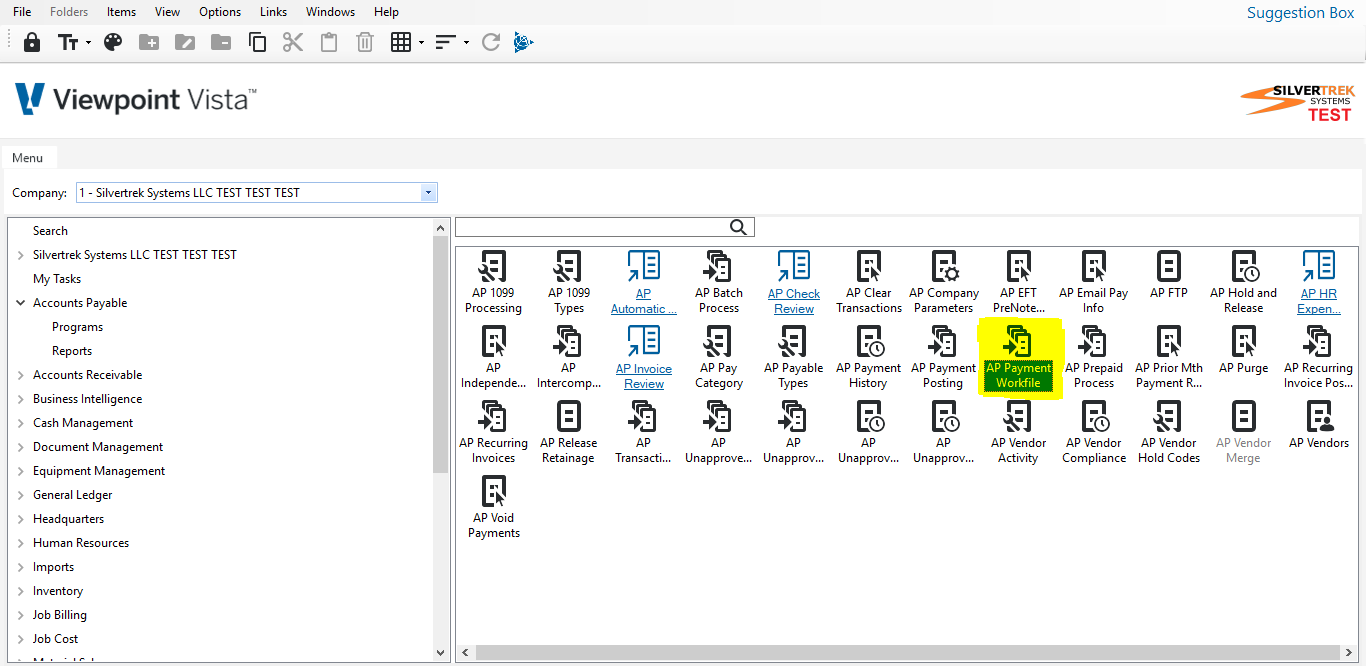1366x666 pixels.
Task: Open the highlighted AP Payment Workfile
Action: (x=1018, y=358)
